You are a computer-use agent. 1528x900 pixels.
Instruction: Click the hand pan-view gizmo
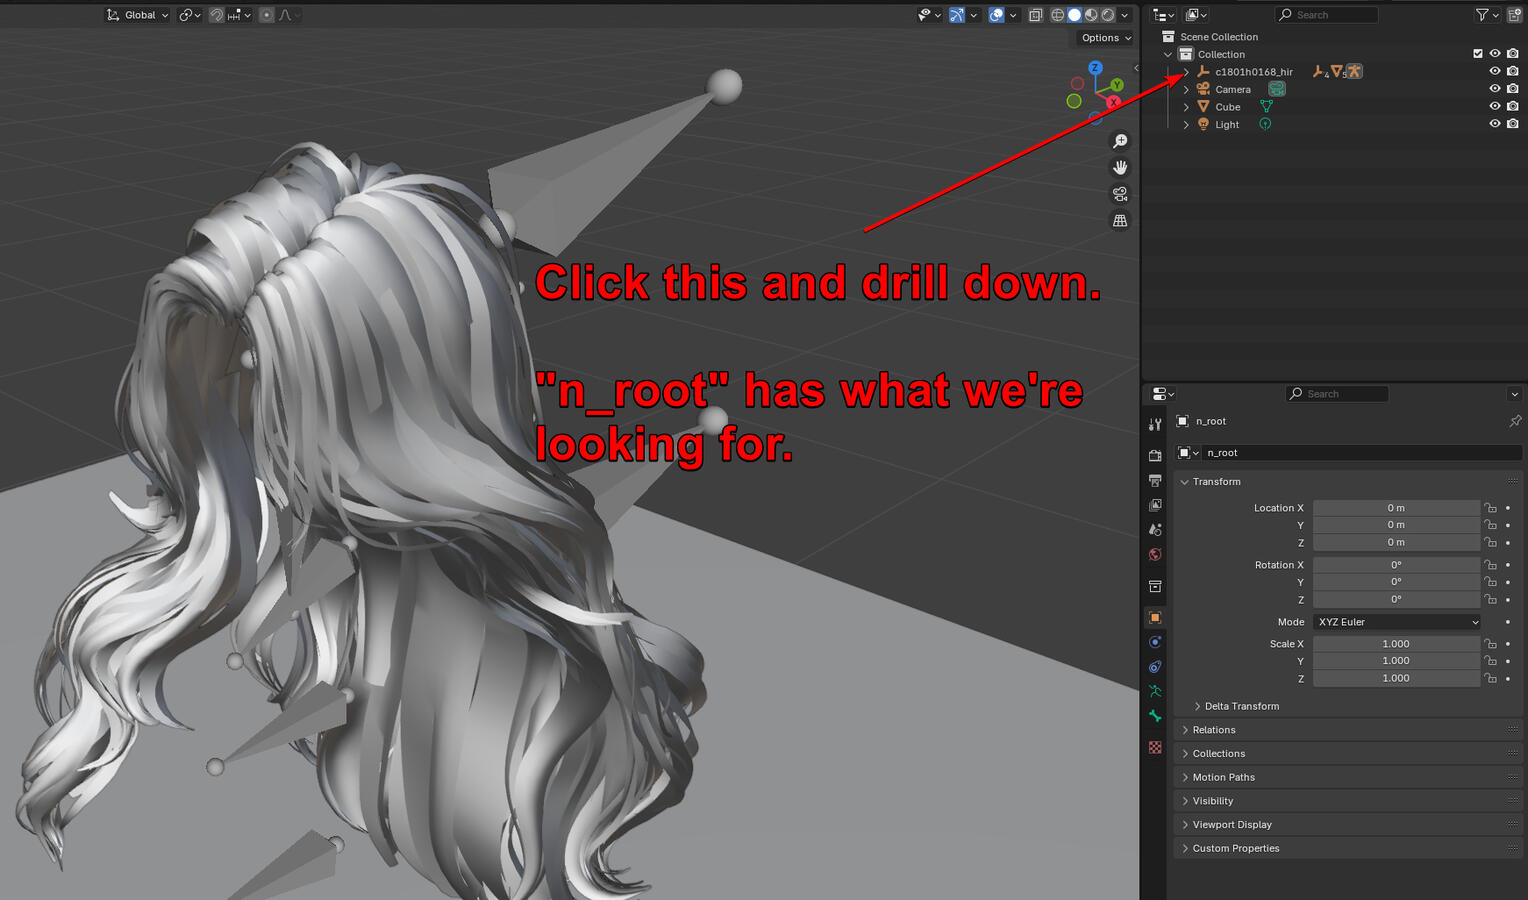click(1120, 167)
